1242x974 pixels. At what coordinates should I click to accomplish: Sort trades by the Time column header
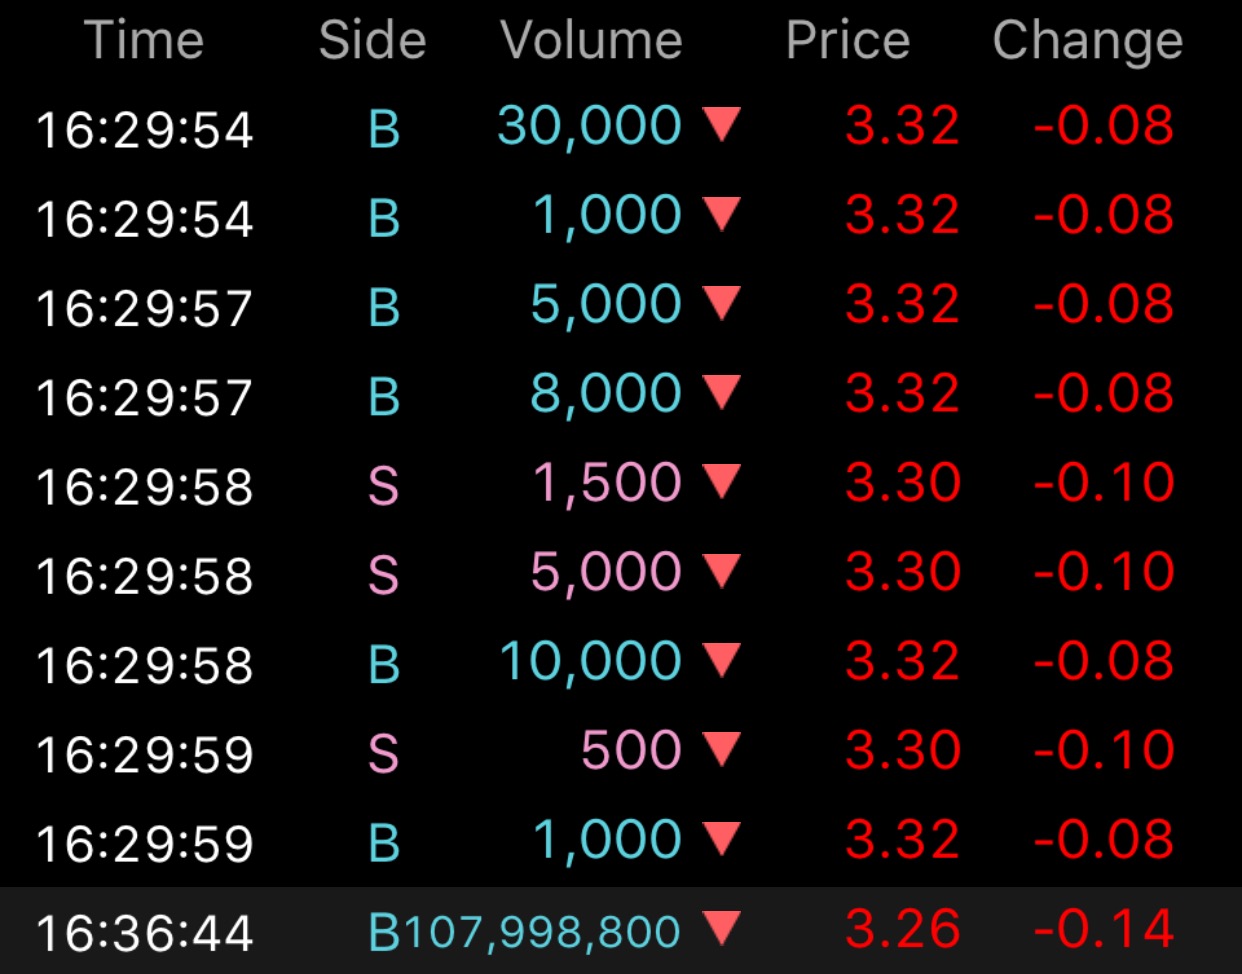[145, 41]
